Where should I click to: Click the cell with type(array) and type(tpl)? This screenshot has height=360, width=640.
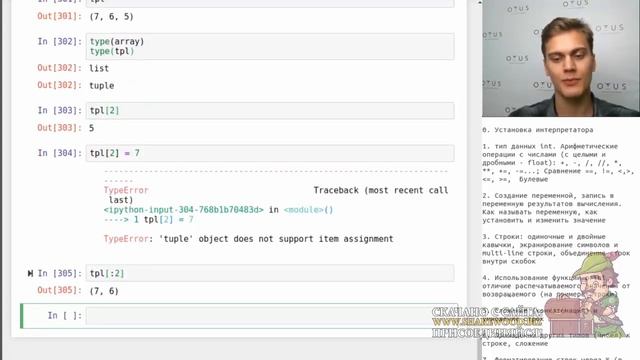pyautogui.click(x=270, y=47)
